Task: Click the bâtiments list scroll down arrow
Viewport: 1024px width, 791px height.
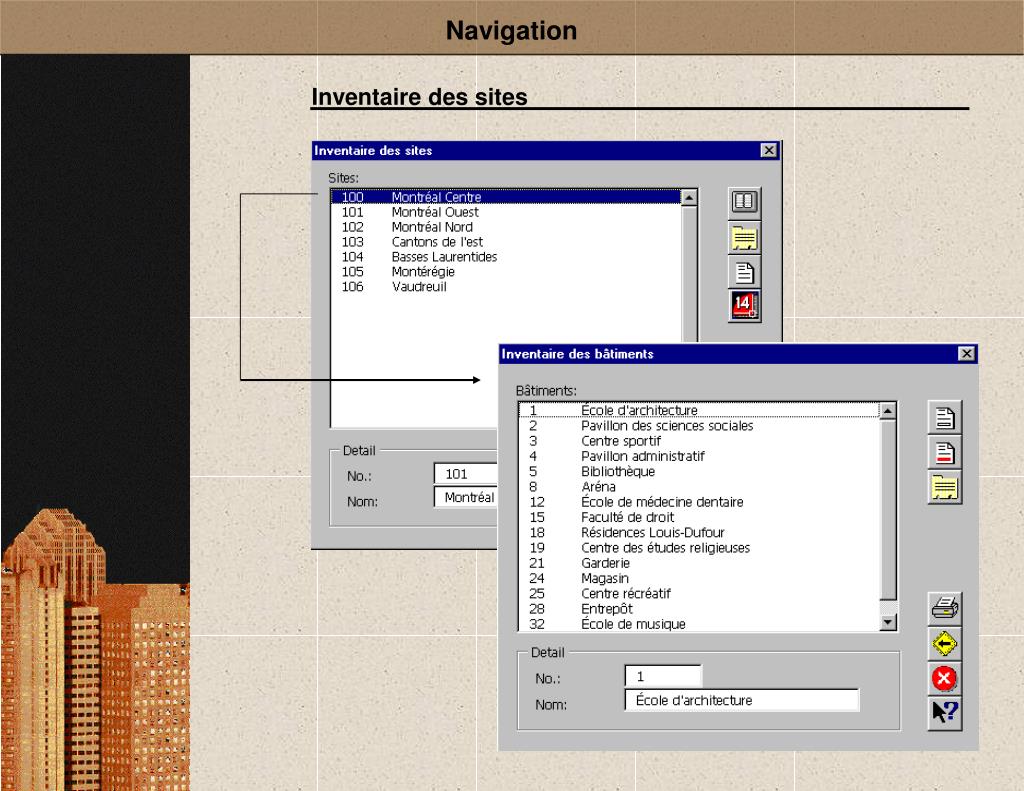Action: point(888,622)
